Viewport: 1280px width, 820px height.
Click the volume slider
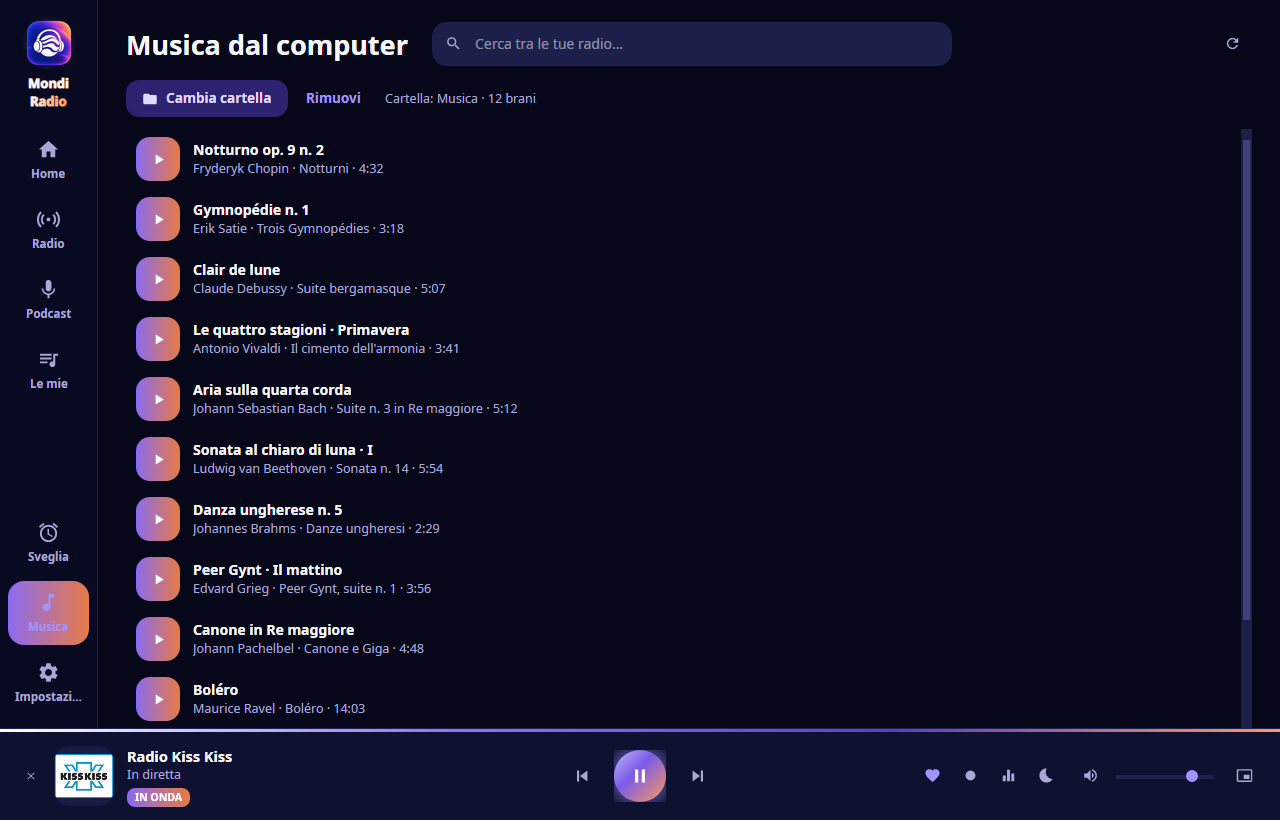1165,776
